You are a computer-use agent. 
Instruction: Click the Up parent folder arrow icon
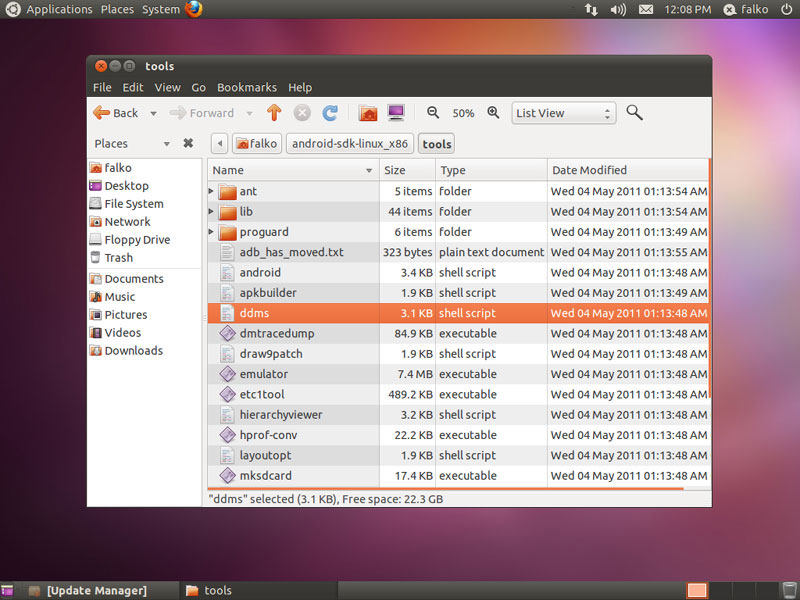(274, 113)
